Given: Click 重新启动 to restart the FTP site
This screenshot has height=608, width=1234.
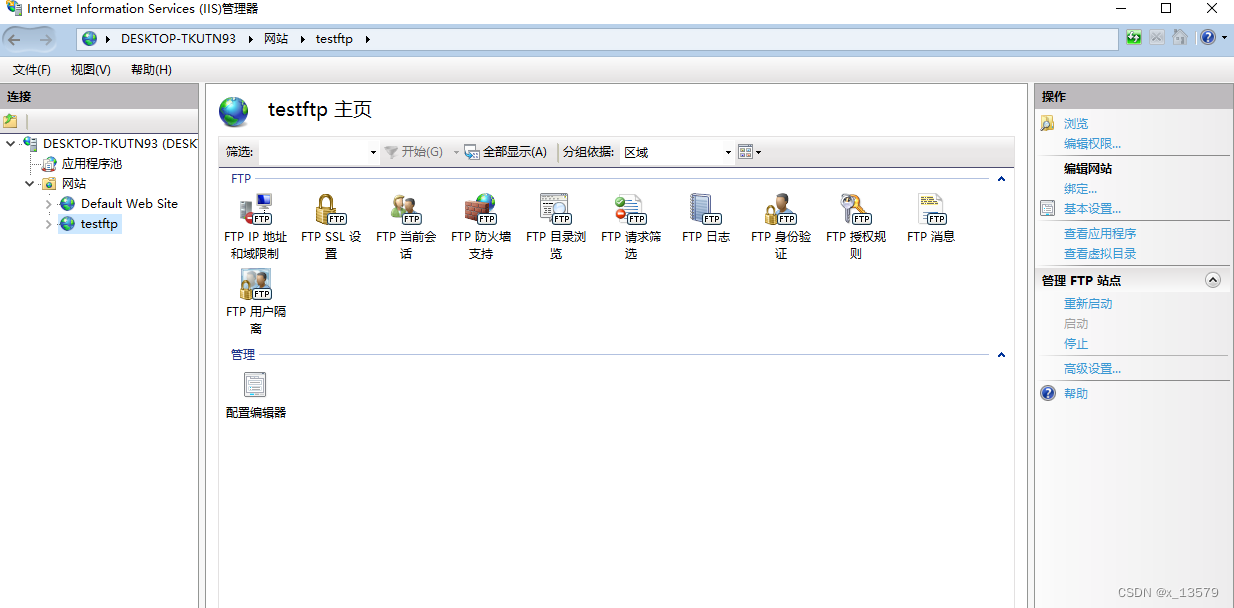Looking at the screenshot, I should (1088, 304).
